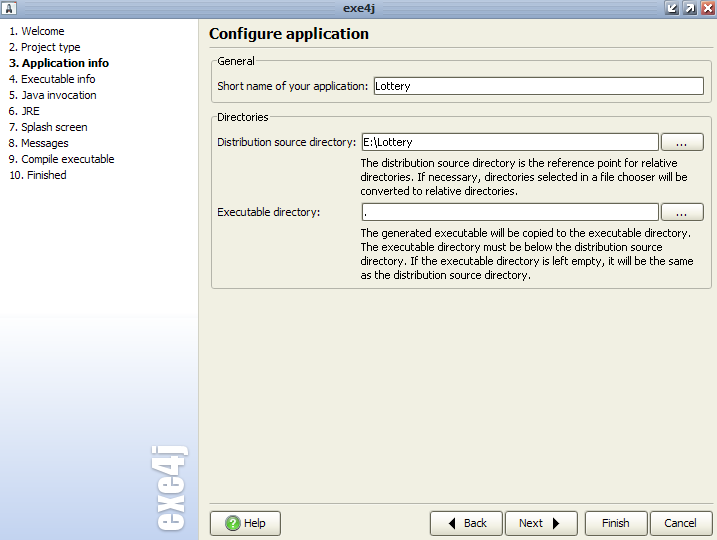This screenshot has width=717, height=540.
Task: Jump to the Java invocation step
Action: click(52, 95)
